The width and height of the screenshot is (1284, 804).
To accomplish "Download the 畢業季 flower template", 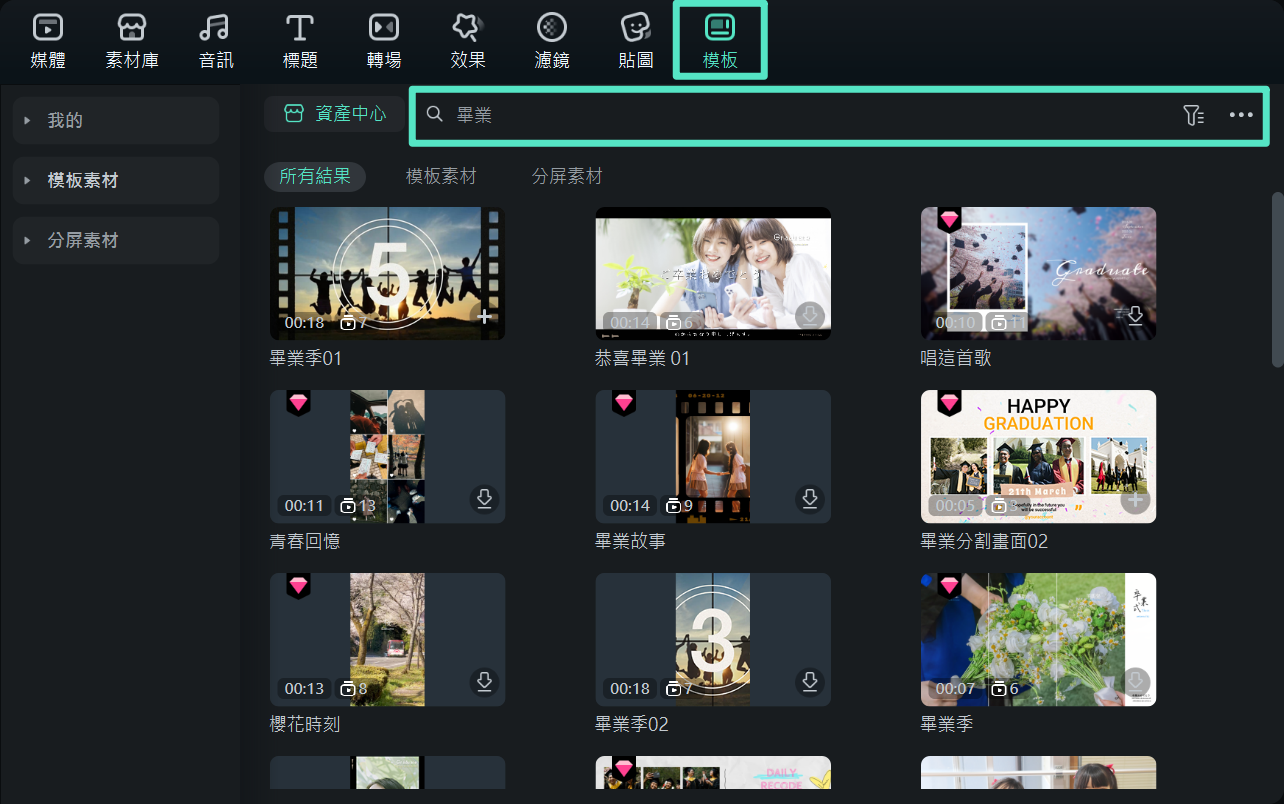I will (x=1135, y=682).
